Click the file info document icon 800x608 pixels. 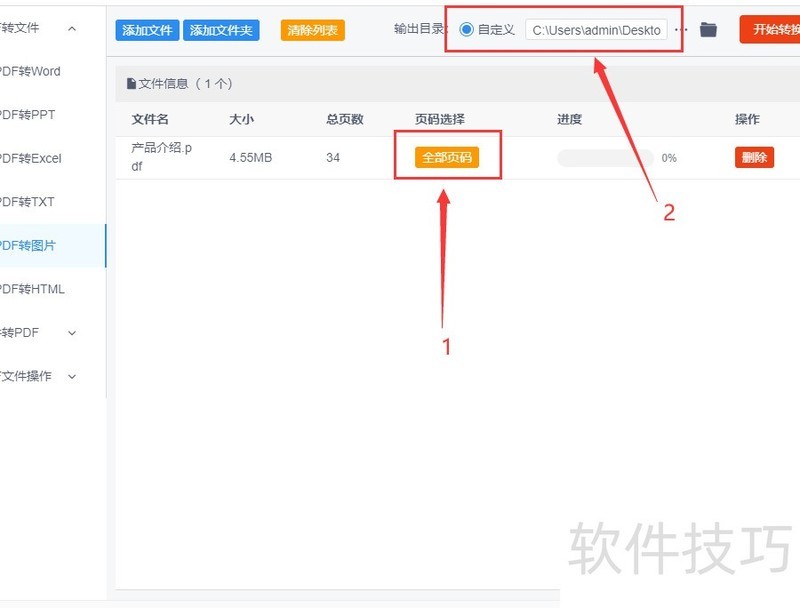click(131, 84)
